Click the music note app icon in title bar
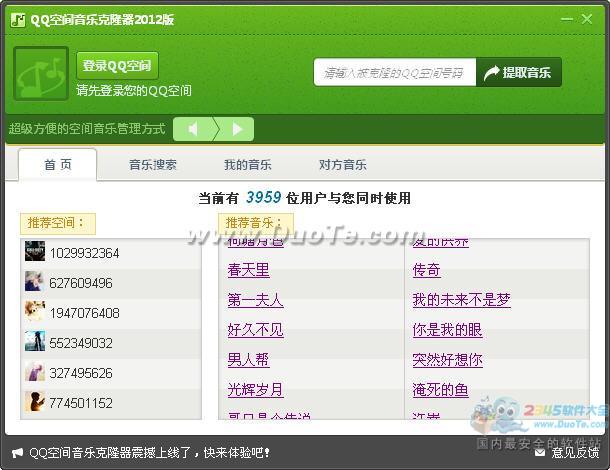 18,20
